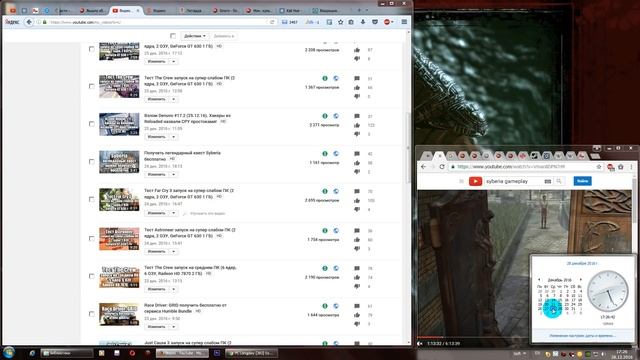Open the Действия dropdown
This screenshot has width=640, height=360.
pyautogui.click(x=194, y=36)
